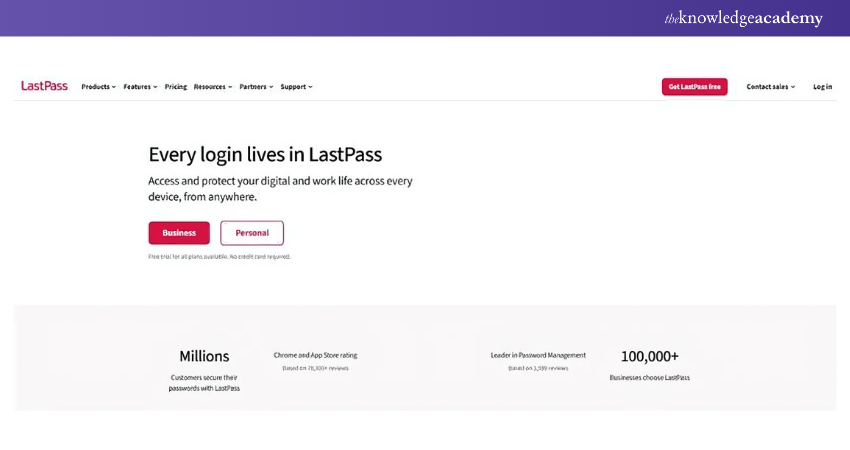
Task: Click the free trial disclaimer text
Action: [x=219, y=257]
